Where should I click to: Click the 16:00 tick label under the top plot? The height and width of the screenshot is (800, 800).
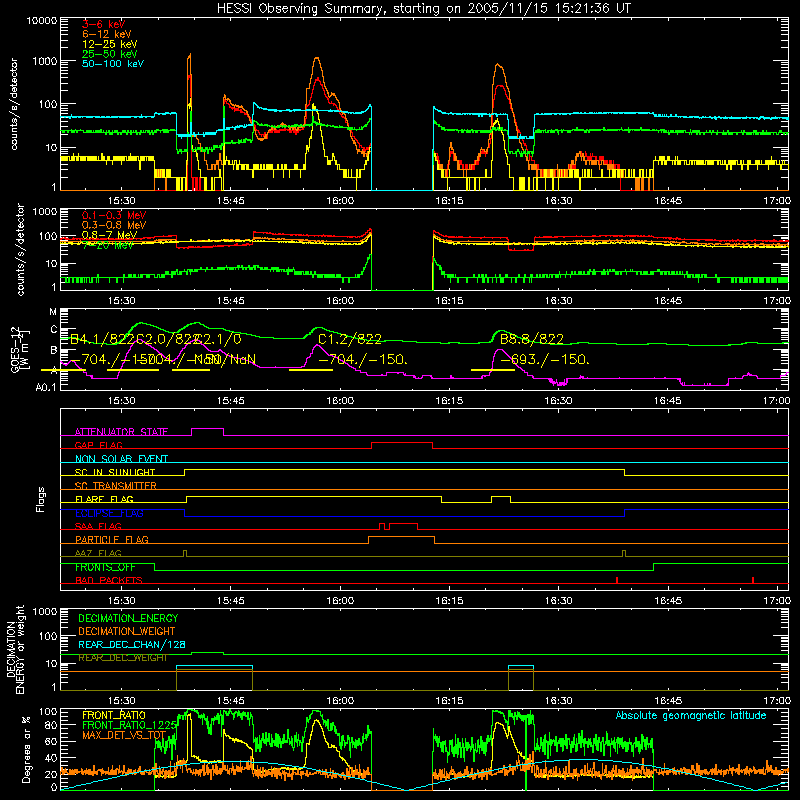pyautogui.click(x=340, y=201)
